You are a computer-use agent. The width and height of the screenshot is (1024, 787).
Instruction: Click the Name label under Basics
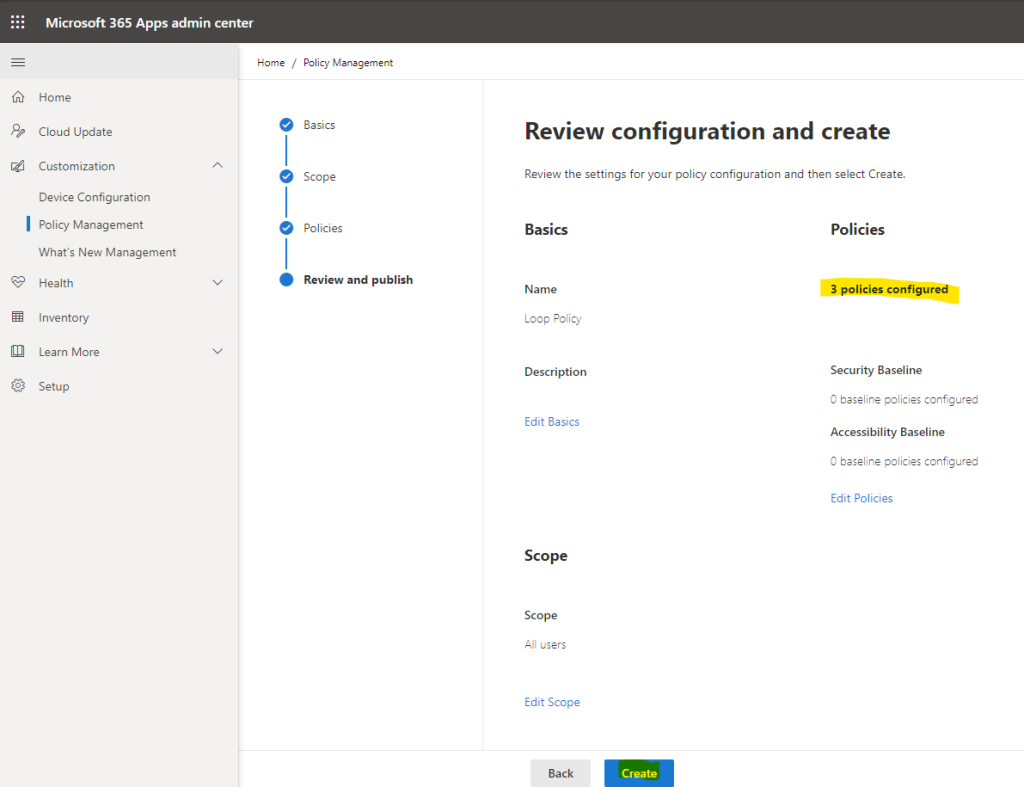tap(541, 289)
